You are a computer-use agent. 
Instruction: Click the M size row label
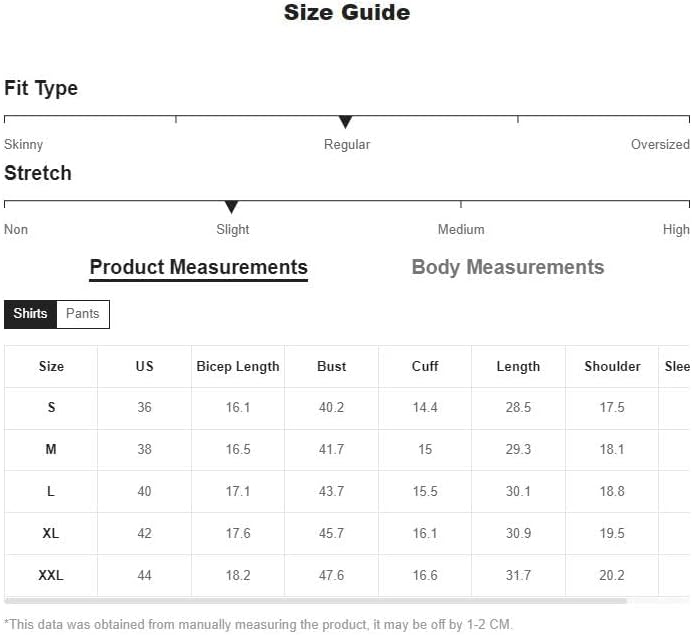tap(51, 450)
